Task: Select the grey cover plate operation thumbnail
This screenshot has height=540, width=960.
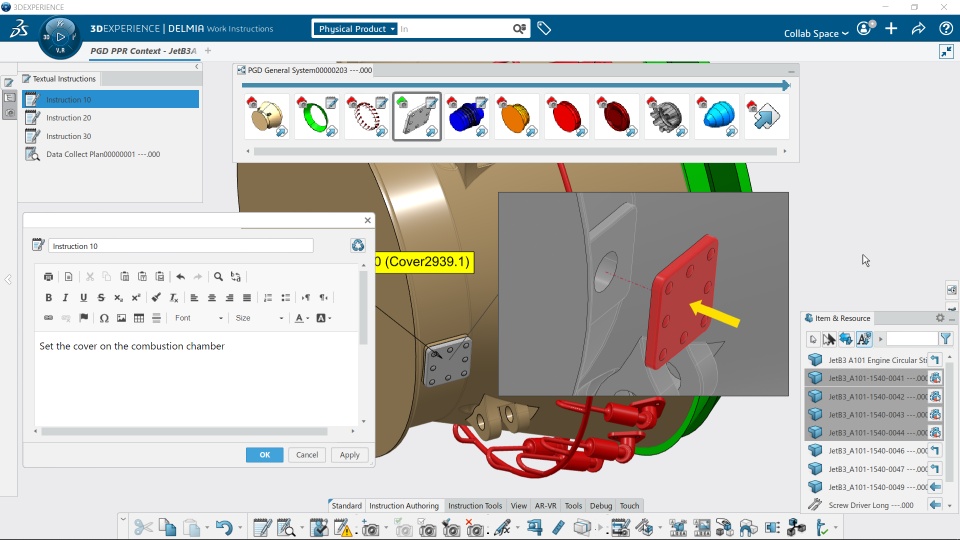Action: tap(417, 116)
